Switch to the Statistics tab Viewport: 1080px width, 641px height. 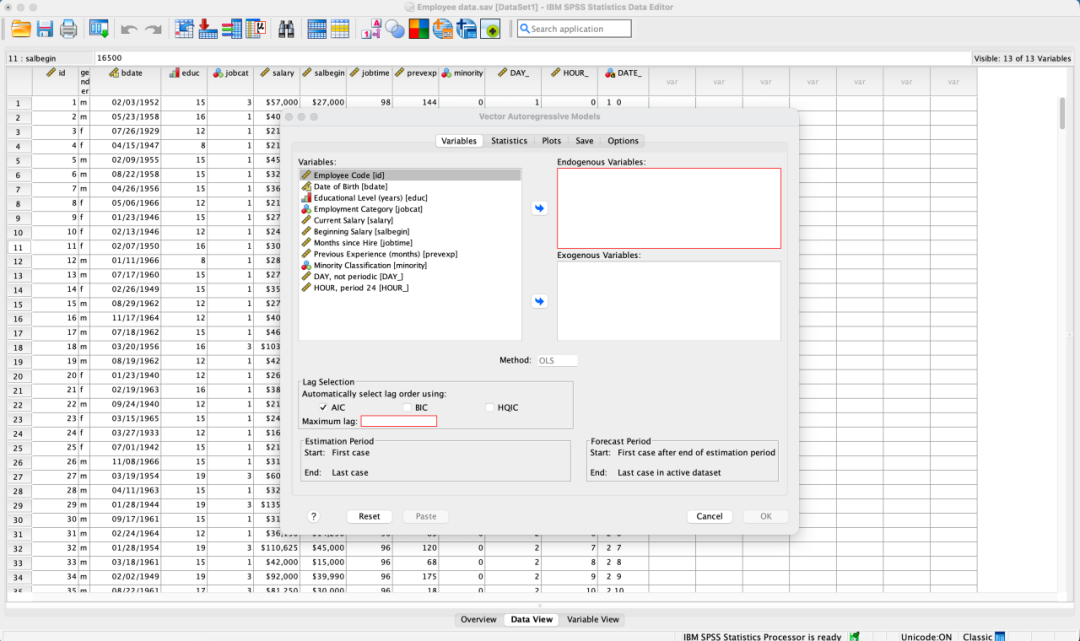pyautogui.click(x=509, y=140)
